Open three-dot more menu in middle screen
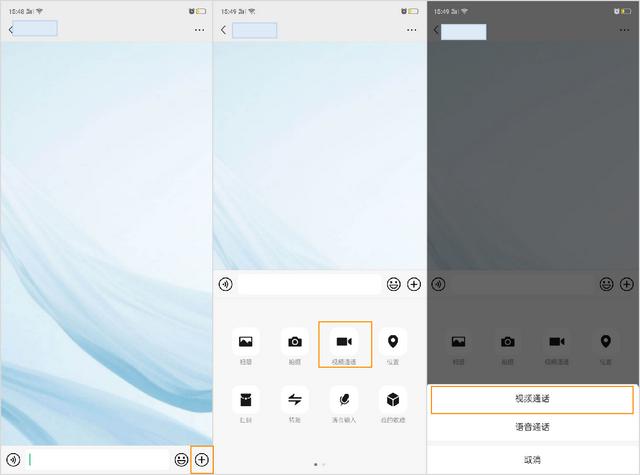Viewport: 640px width, 475px height. click(412, 30)
